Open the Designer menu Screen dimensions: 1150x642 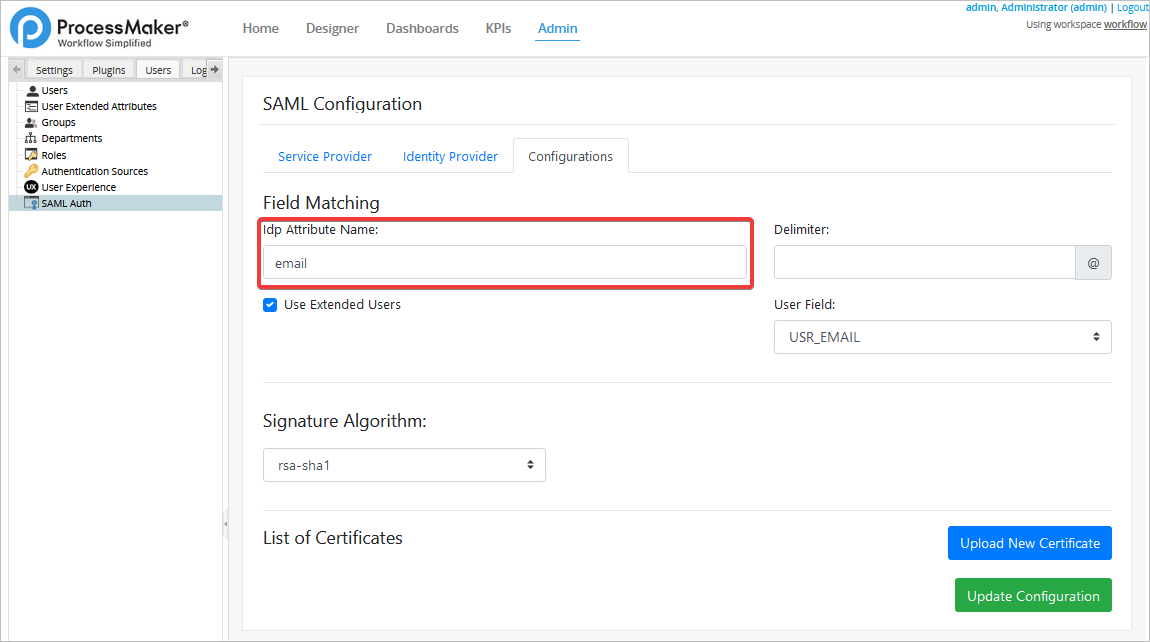coord(332,28)
